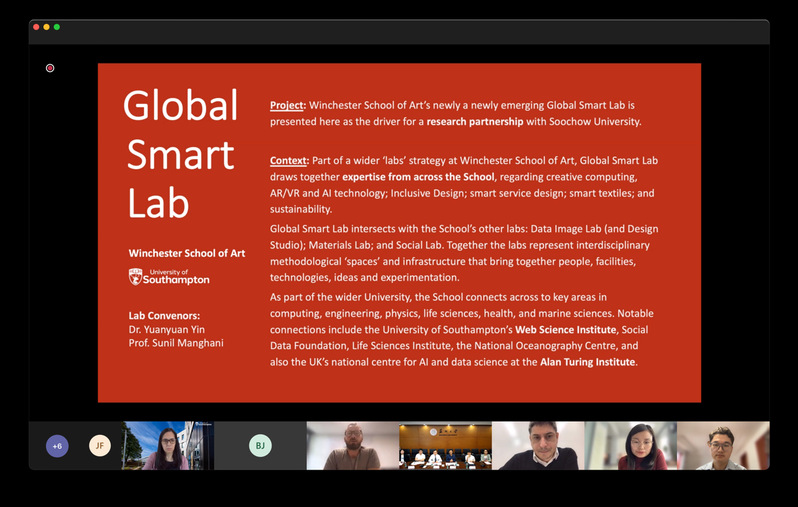This screenshot has width=798, height=507.
Task: Select the far-right man with glasses video
Action: (723, 446)
